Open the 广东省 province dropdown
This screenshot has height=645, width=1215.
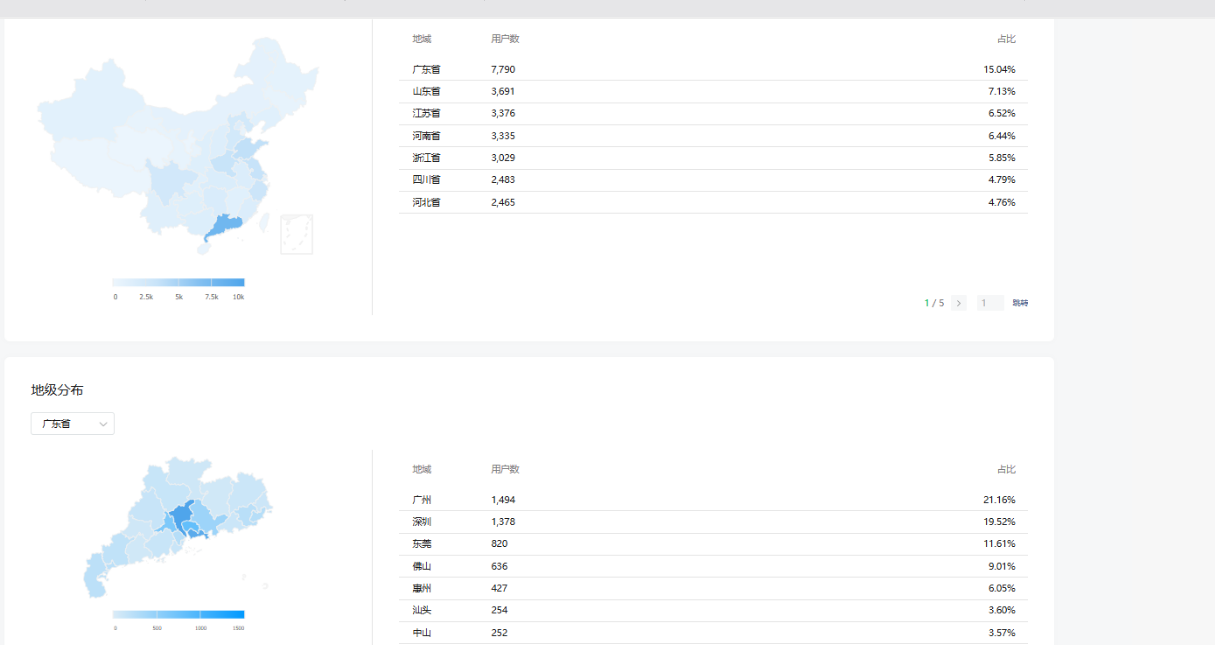click(x=73, y=424)
